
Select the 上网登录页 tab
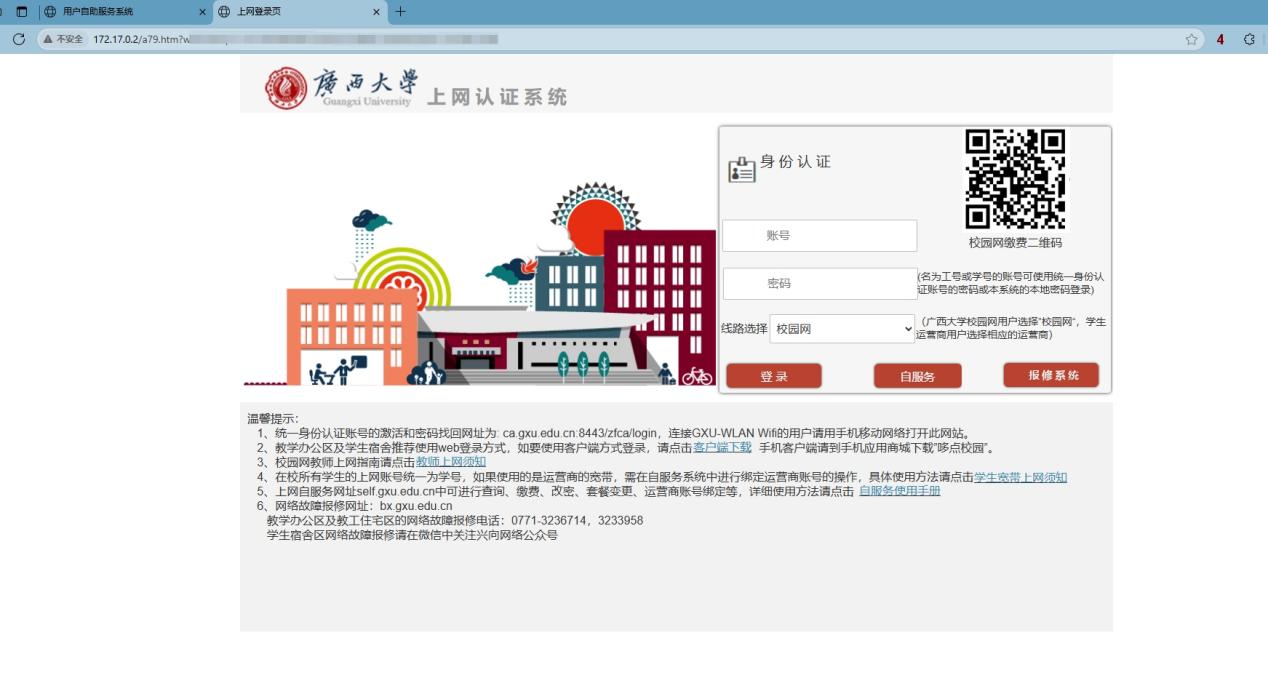pyautogui.click(x=290, y=12)
